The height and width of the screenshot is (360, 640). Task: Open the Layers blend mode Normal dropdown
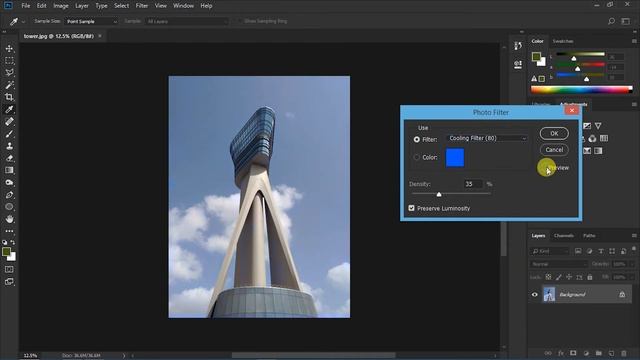[x=559, y=264]
